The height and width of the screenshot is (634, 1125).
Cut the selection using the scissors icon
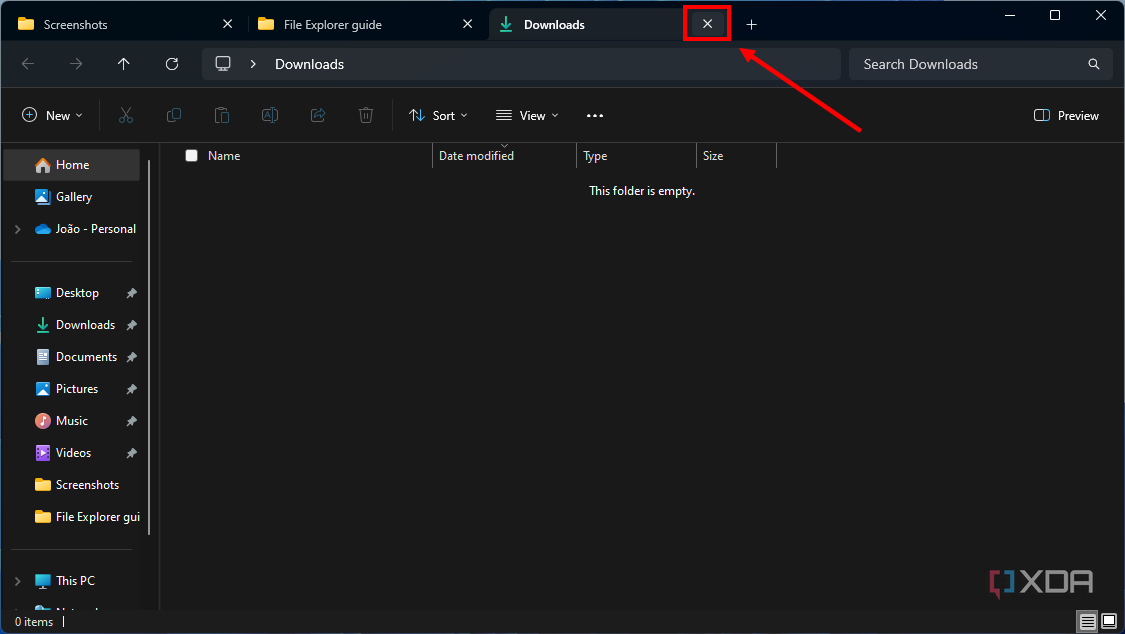point(125,115)
